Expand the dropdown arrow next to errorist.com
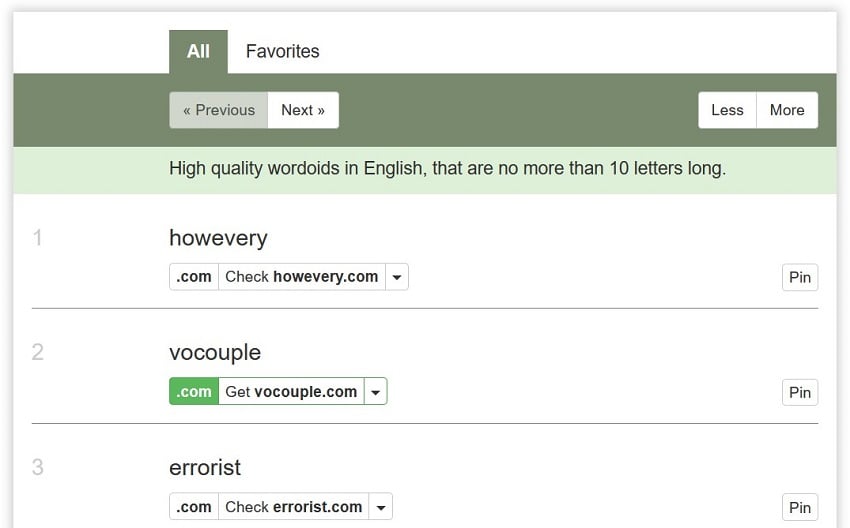This screenshot has height=528, width=850. click(x=381, y=507)
